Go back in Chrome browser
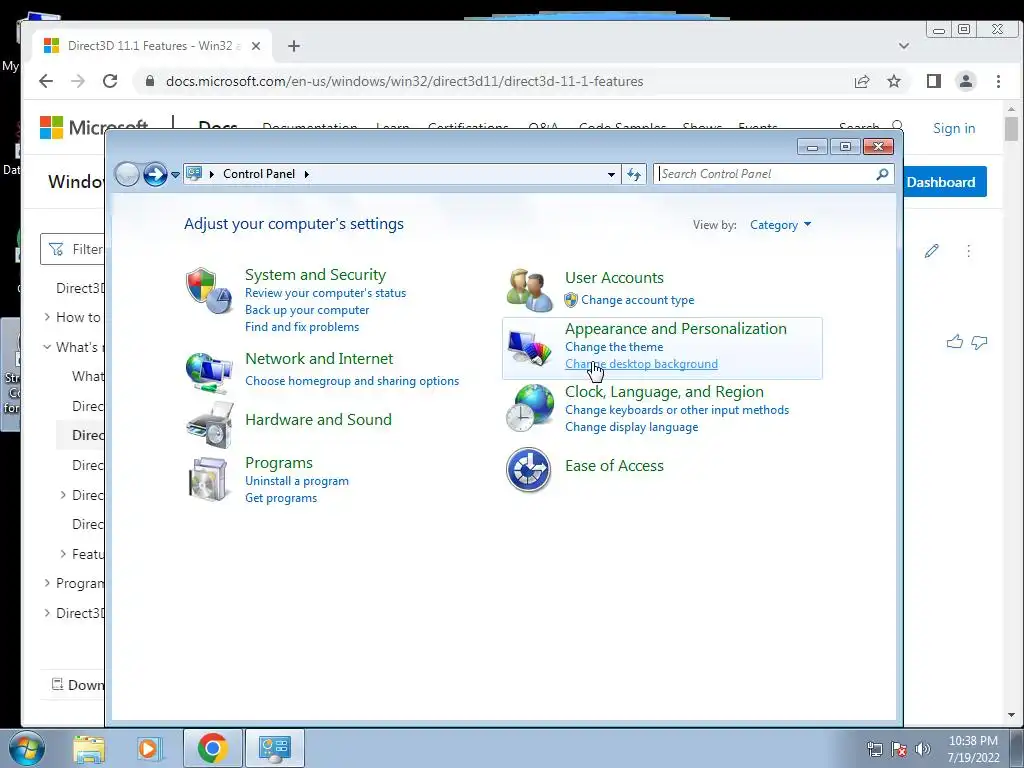 click(46, 81)
